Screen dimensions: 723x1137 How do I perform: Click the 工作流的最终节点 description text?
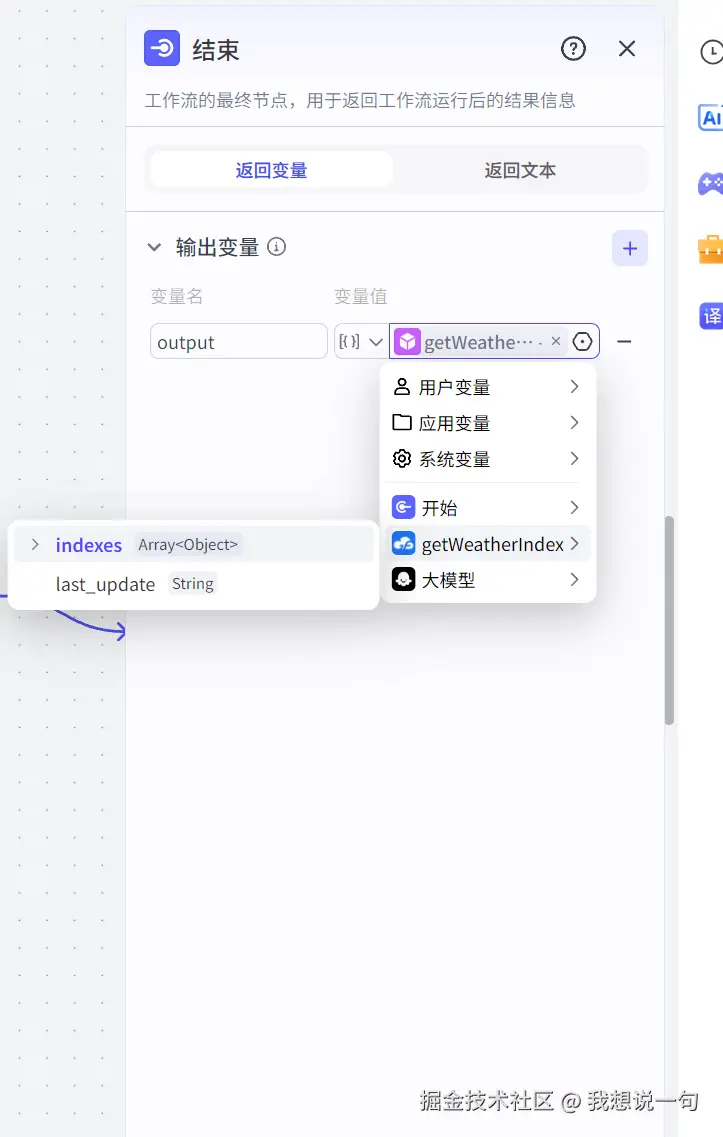[360, 100]
